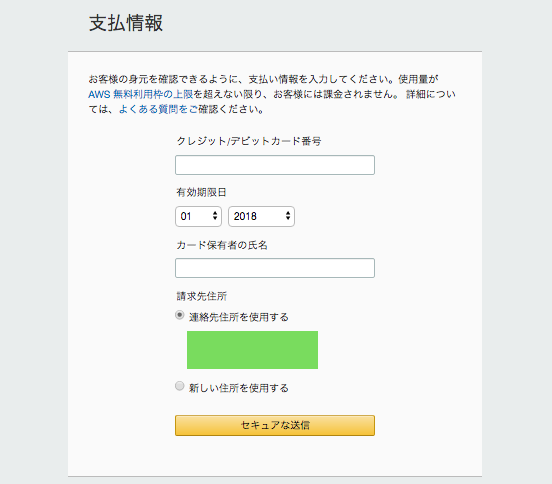Click the クレジット/デビットカード番号 label
The height and width of the screenshot is (484, 552).
[x=249, y=141]
